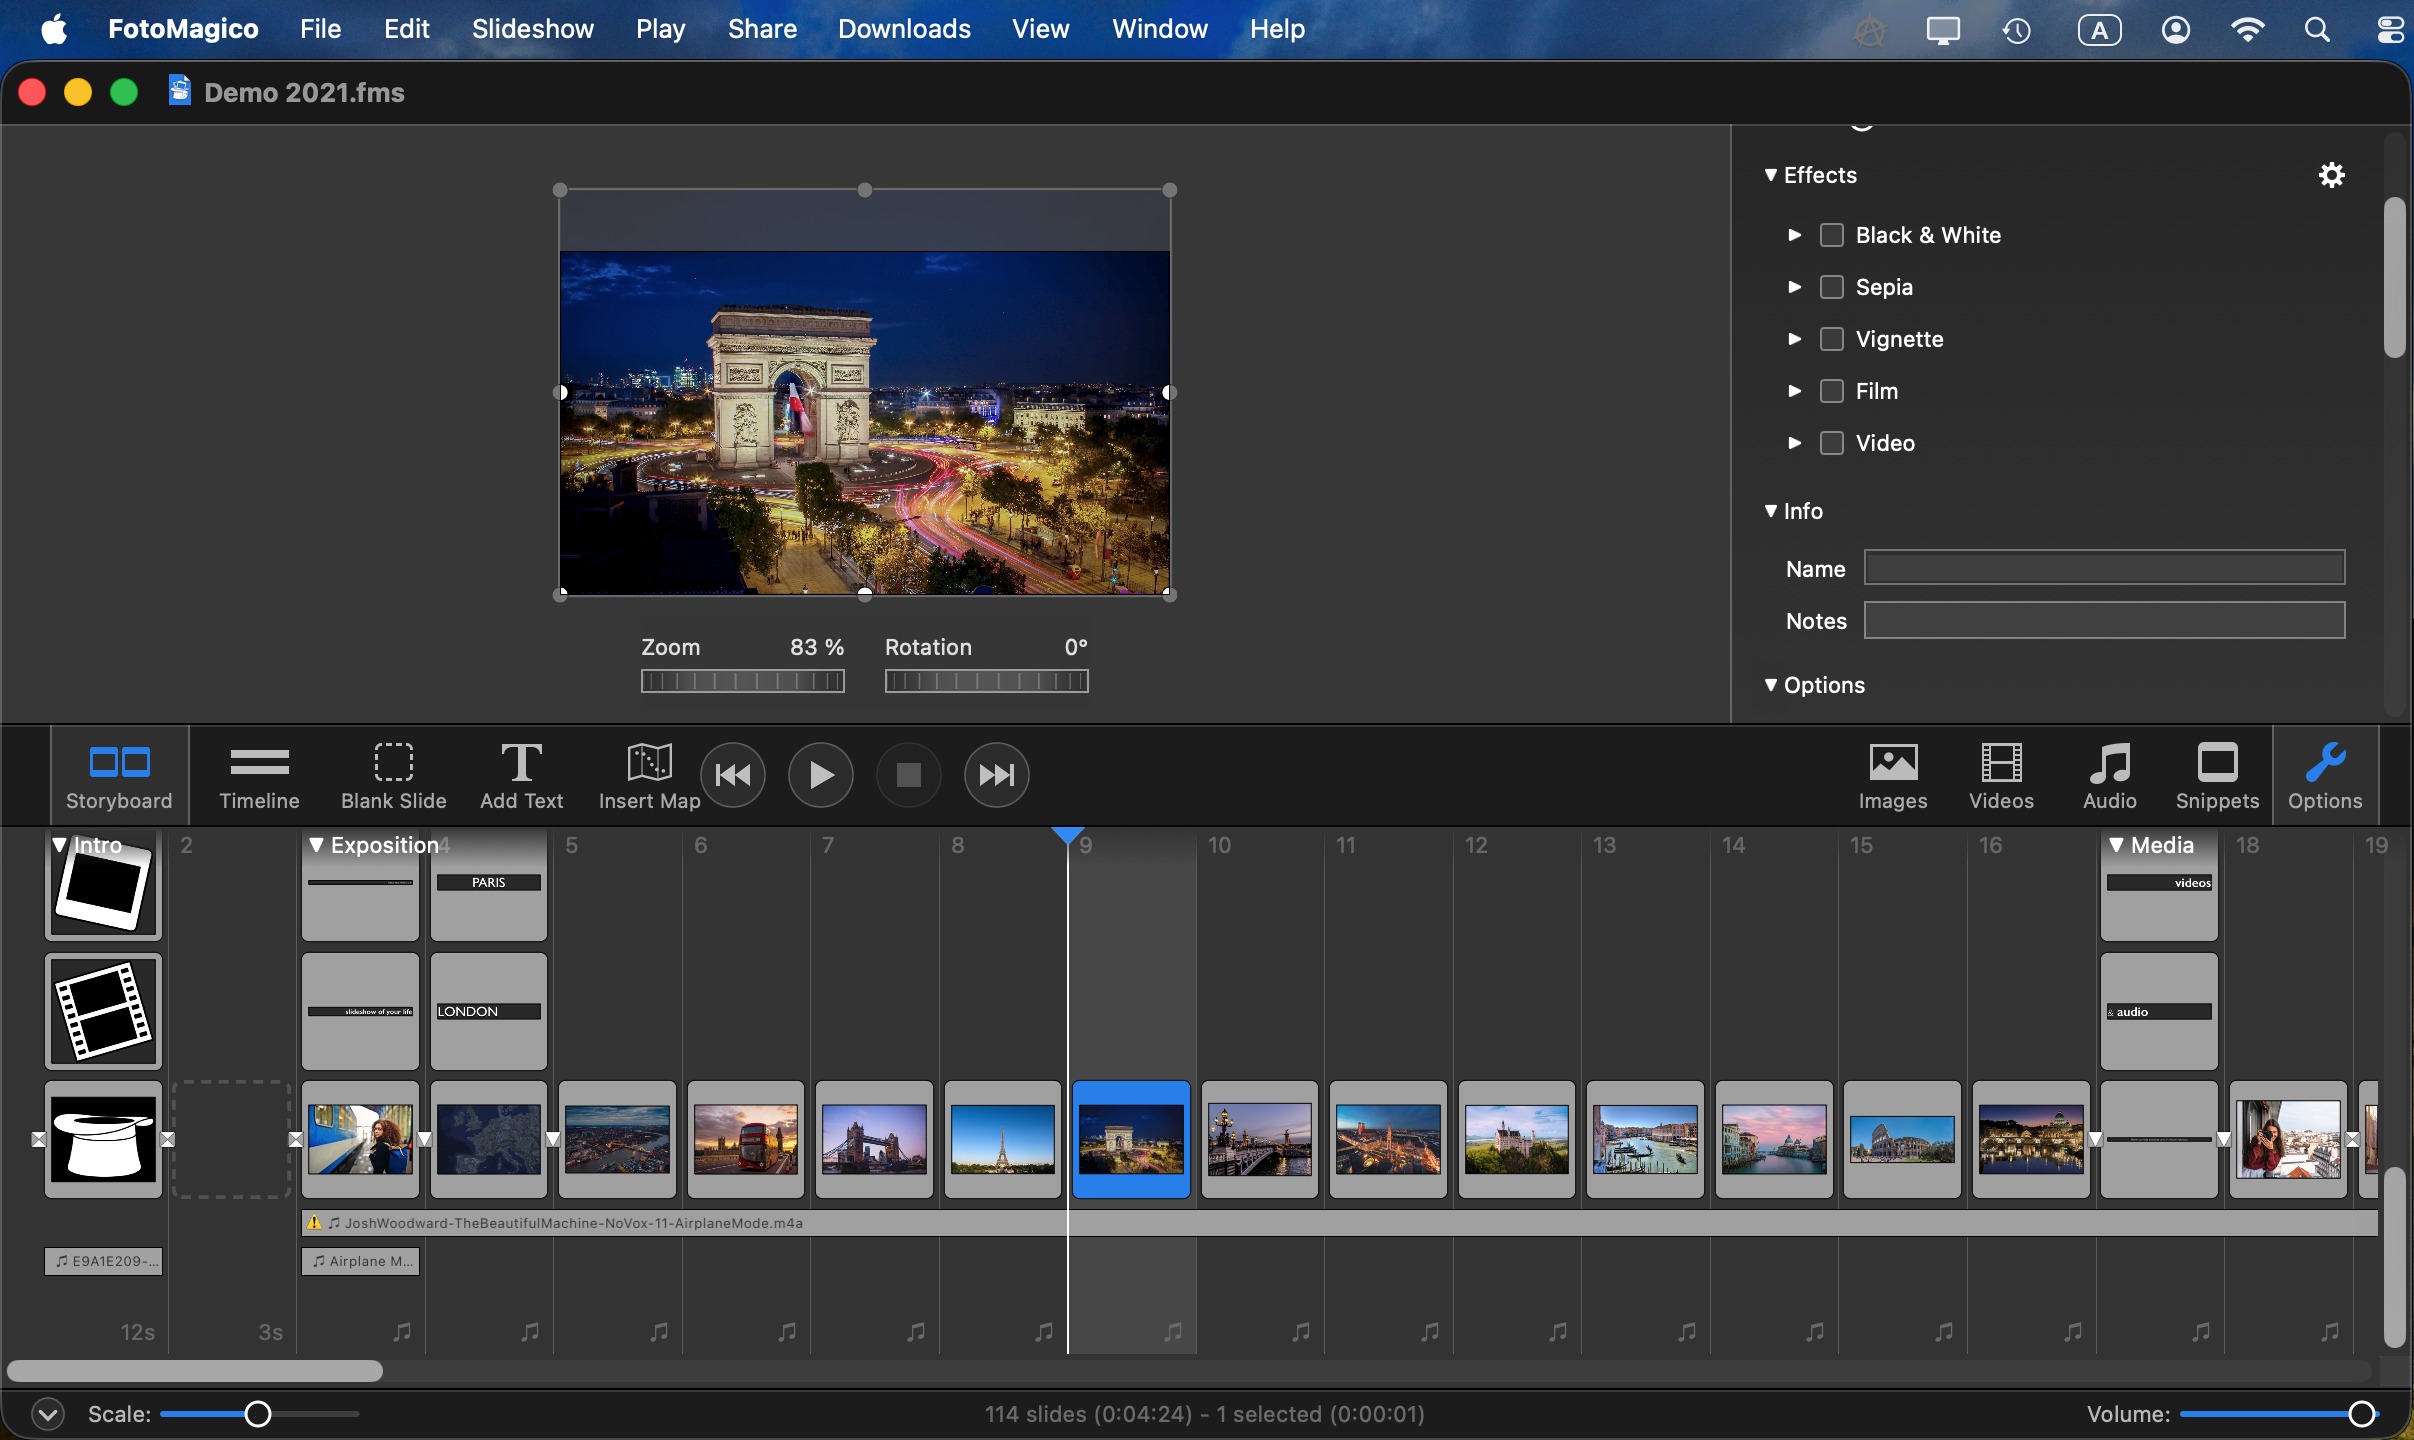The image size is (2414, 1440).
Task: Open Time Machine menu bar icon
Action: click(2016, 30)
